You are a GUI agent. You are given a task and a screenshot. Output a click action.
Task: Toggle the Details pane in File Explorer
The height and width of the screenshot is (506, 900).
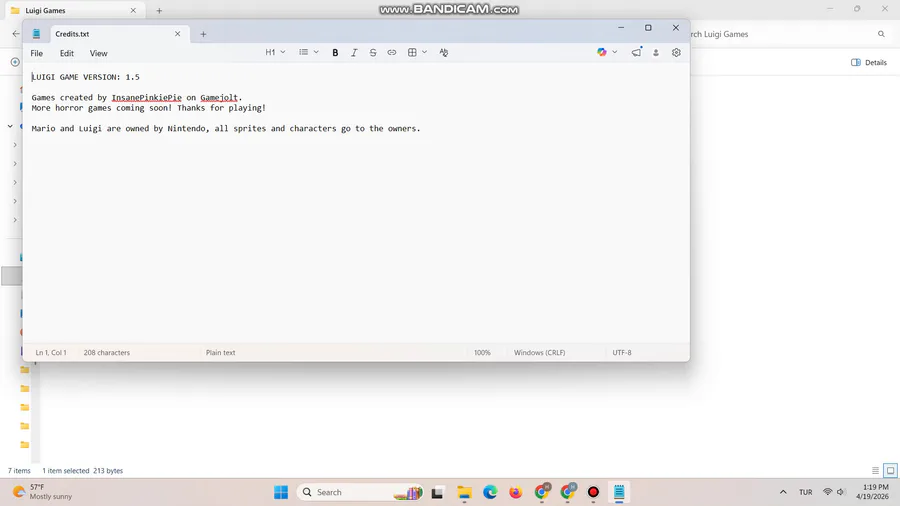[x=868, y=63]
